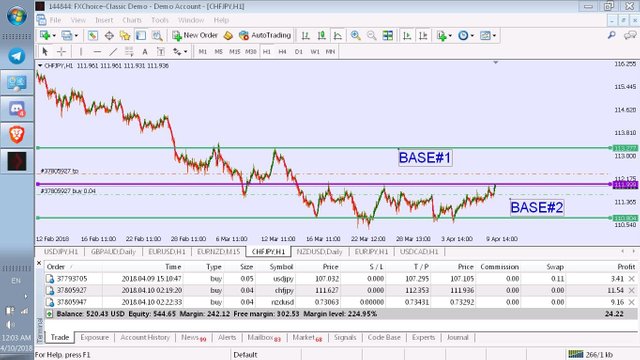Switch chart to line chart style
The image size is (640, 360).
[338, 36]
